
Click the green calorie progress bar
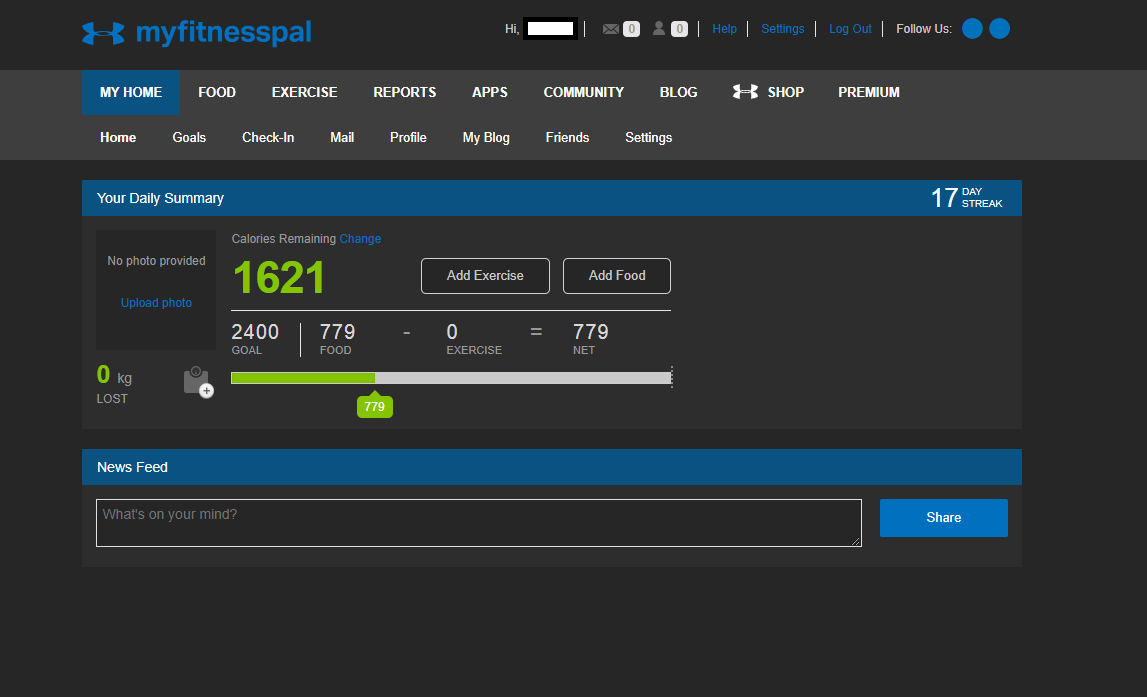tap(303, 378)
